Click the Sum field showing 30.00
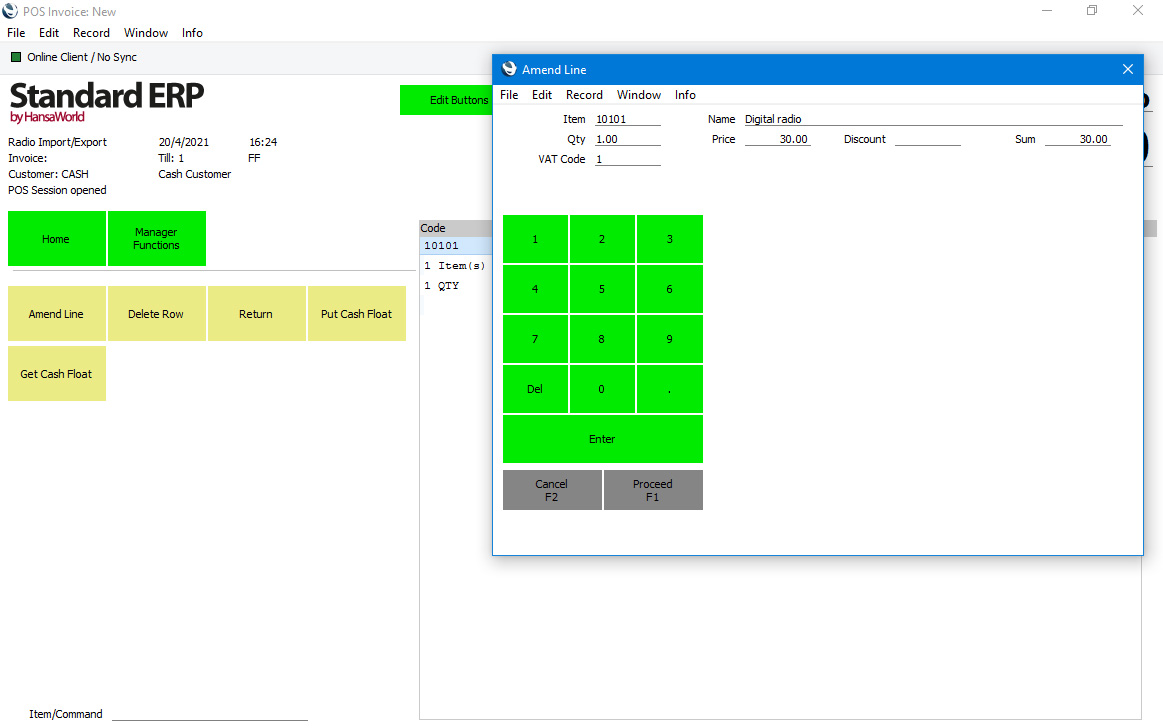The height and width of the screenshot is (728, 1163). (x=1078, y=139)
